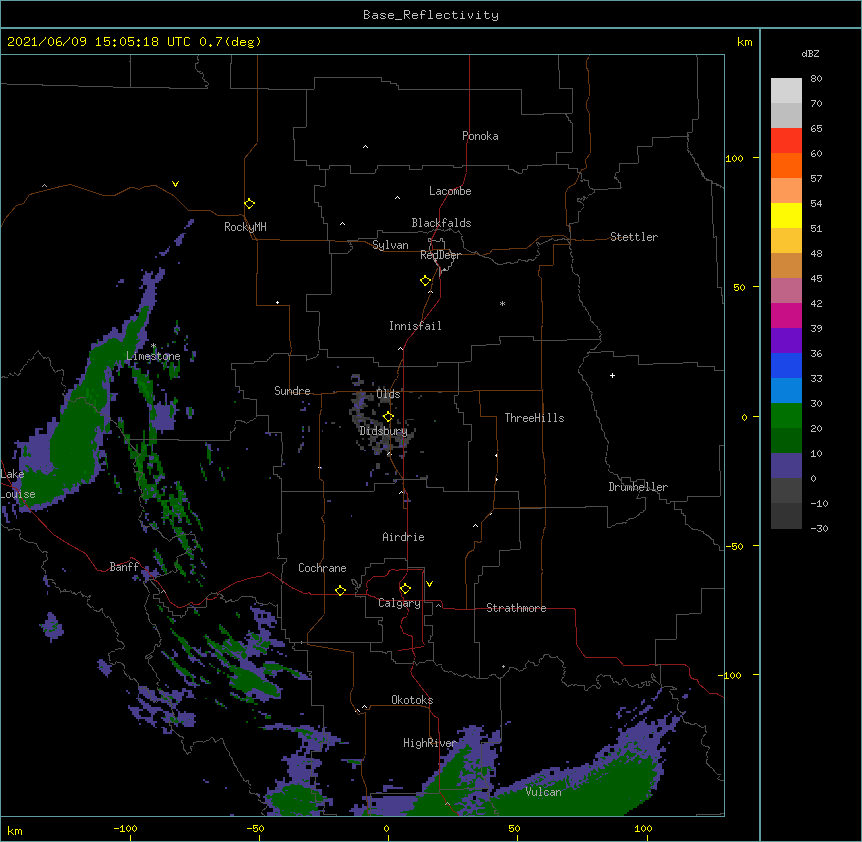Click the Cochrane town label
This screenshot has width=862, height=842.
[322, 568]
